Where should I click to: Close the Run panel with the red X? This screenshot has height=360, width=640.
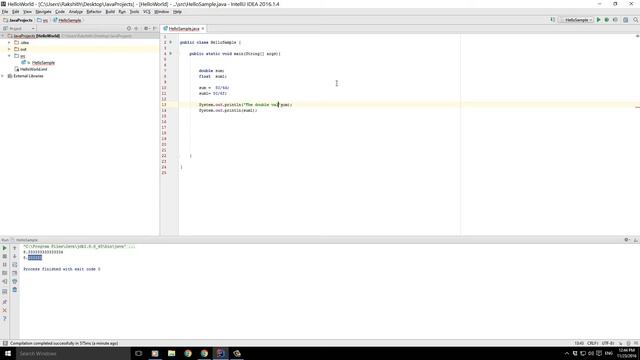(x=4, y=311)
